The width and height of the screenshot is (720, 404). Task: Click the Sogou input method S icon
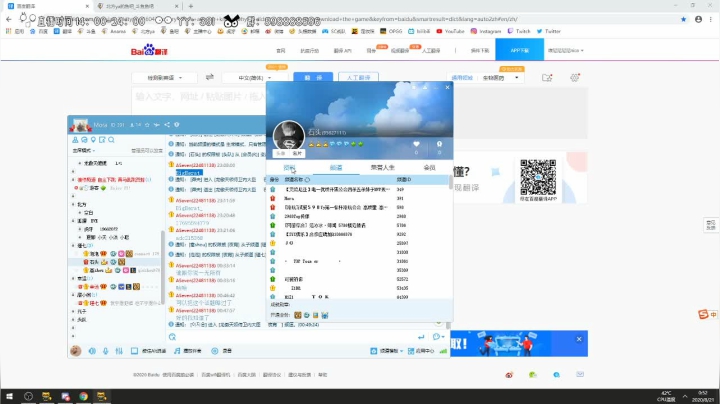point(703,314)
